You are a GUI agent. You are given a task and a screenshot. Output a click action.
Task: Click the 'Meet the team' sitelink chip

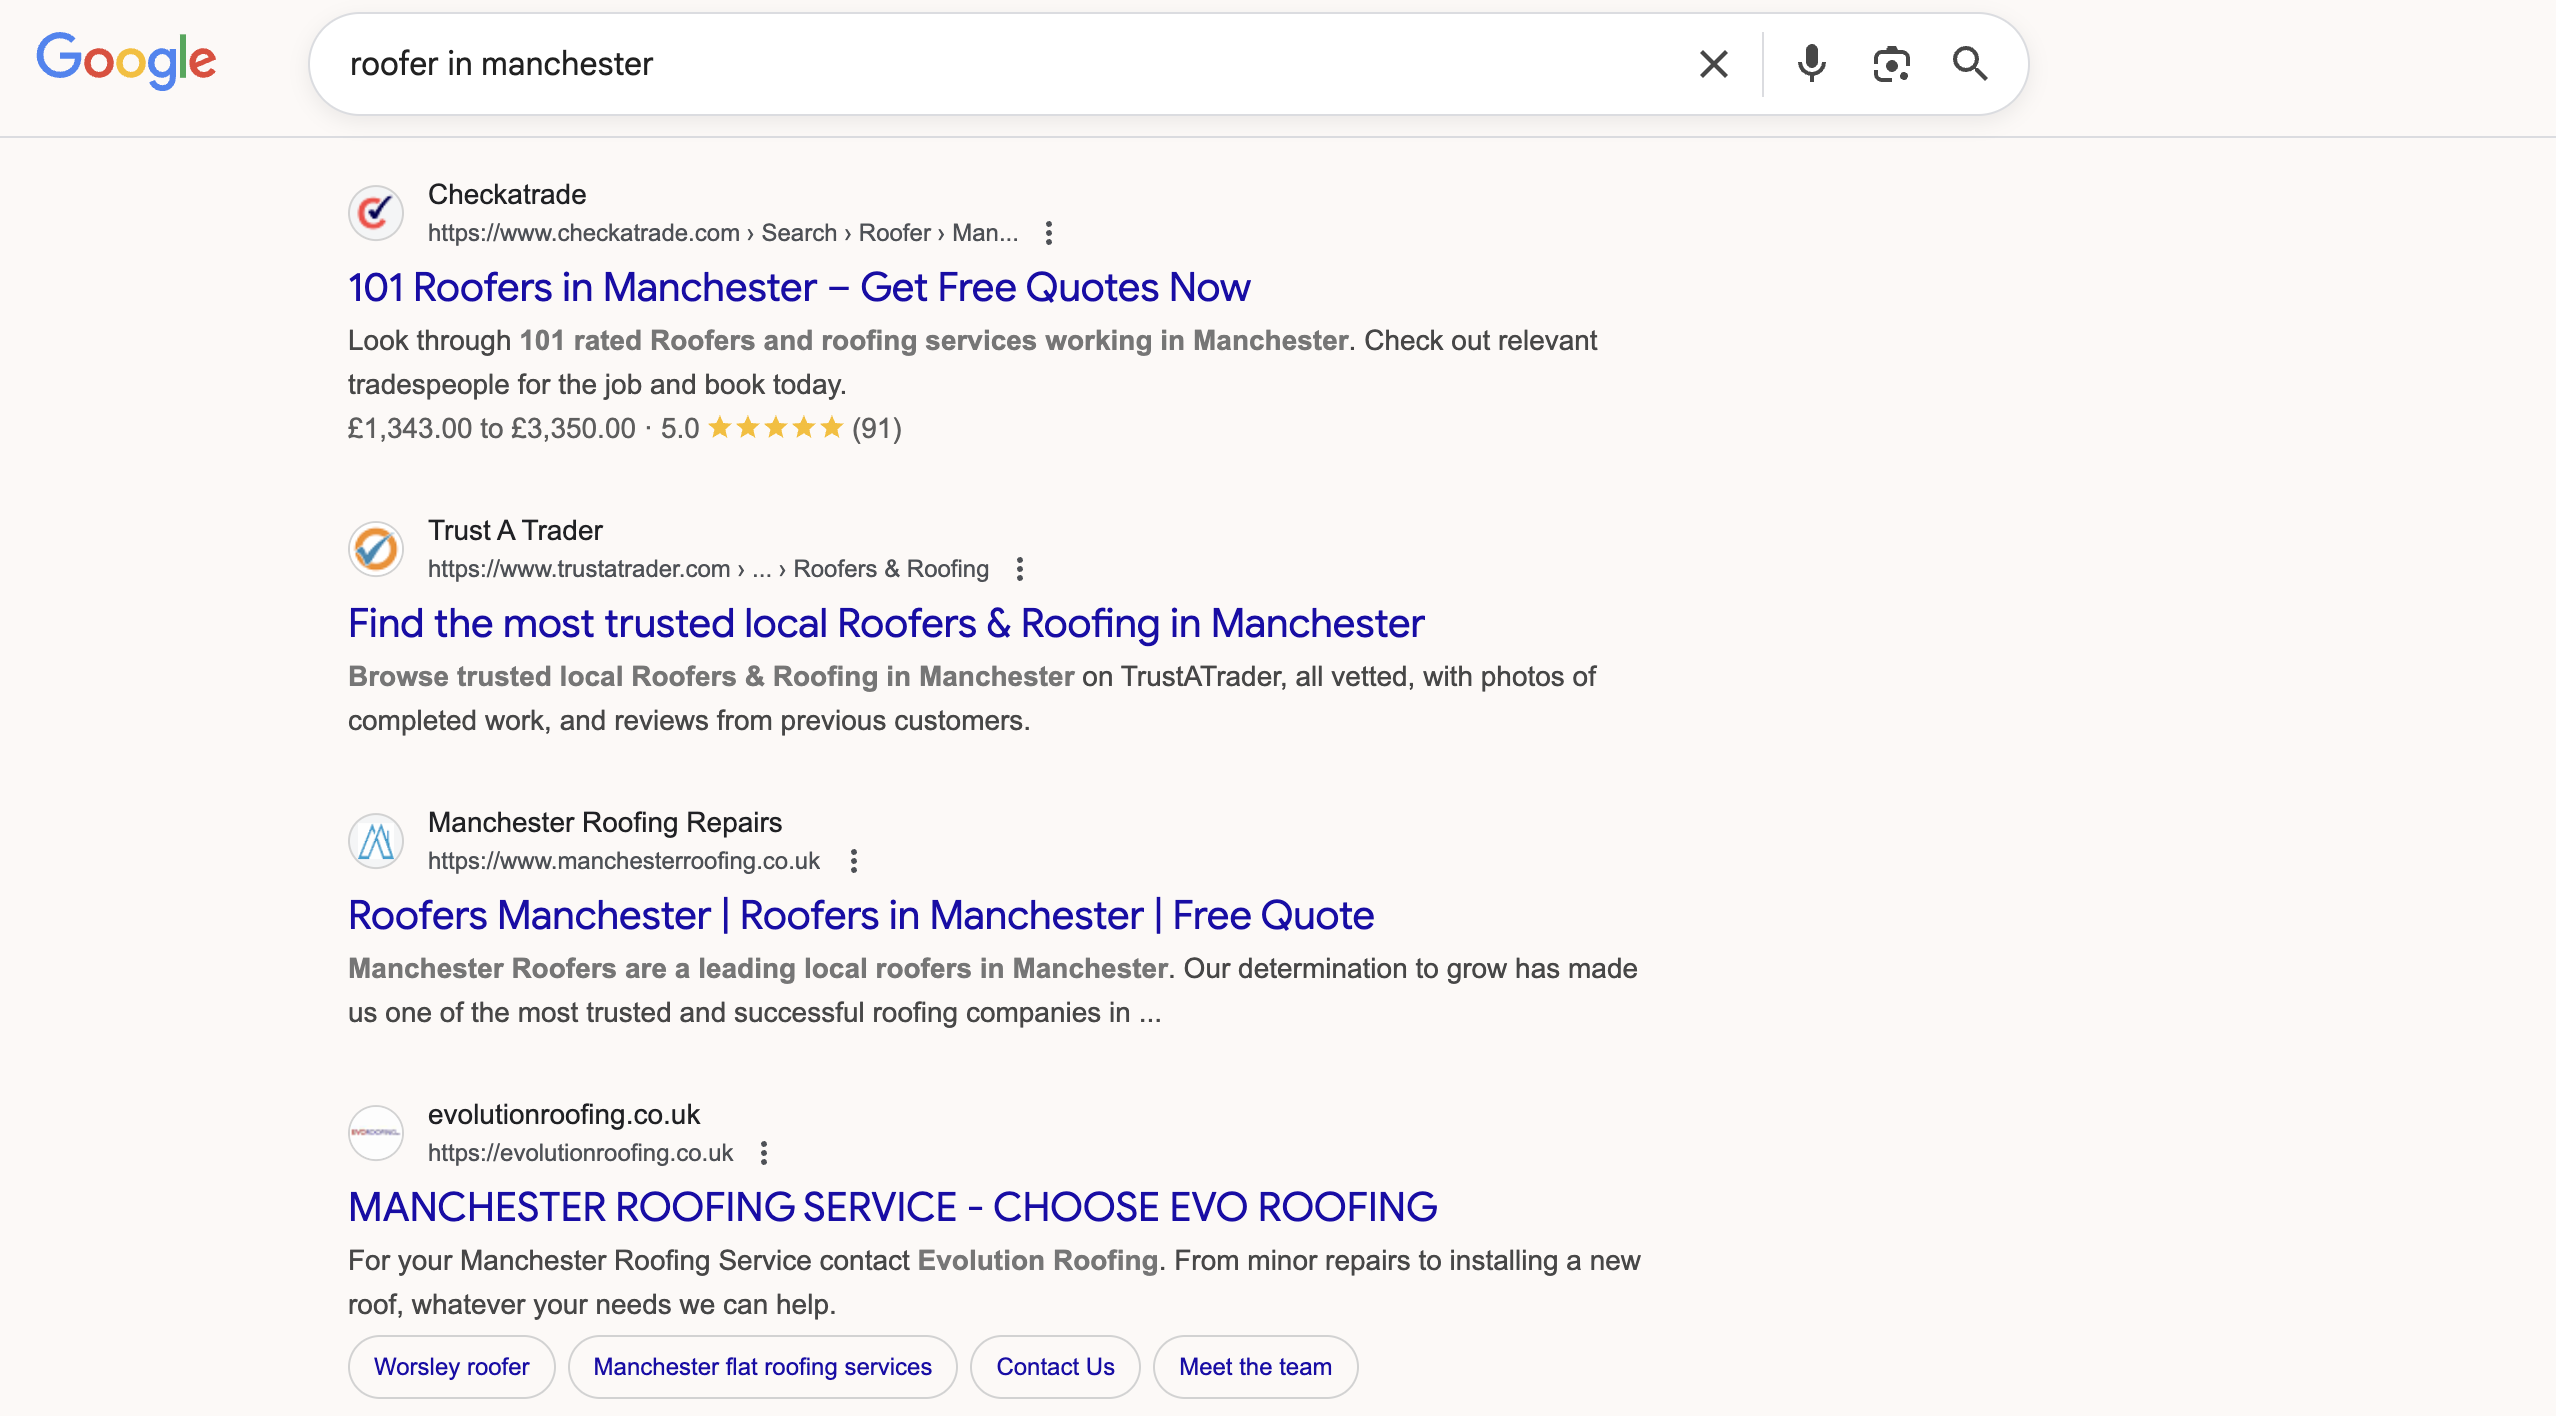(x=1256, y=1367)
